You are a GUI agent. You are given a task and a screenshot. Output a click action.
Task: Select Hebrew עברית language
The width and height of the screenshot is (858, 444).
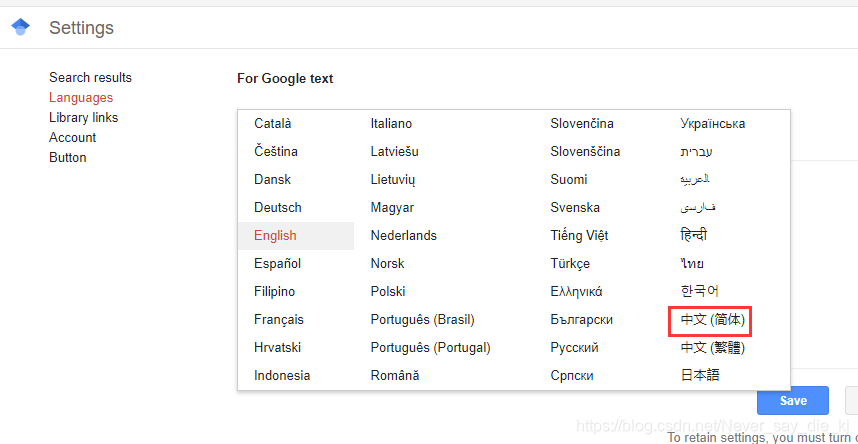pyautogui.click(x=696, y=152)
